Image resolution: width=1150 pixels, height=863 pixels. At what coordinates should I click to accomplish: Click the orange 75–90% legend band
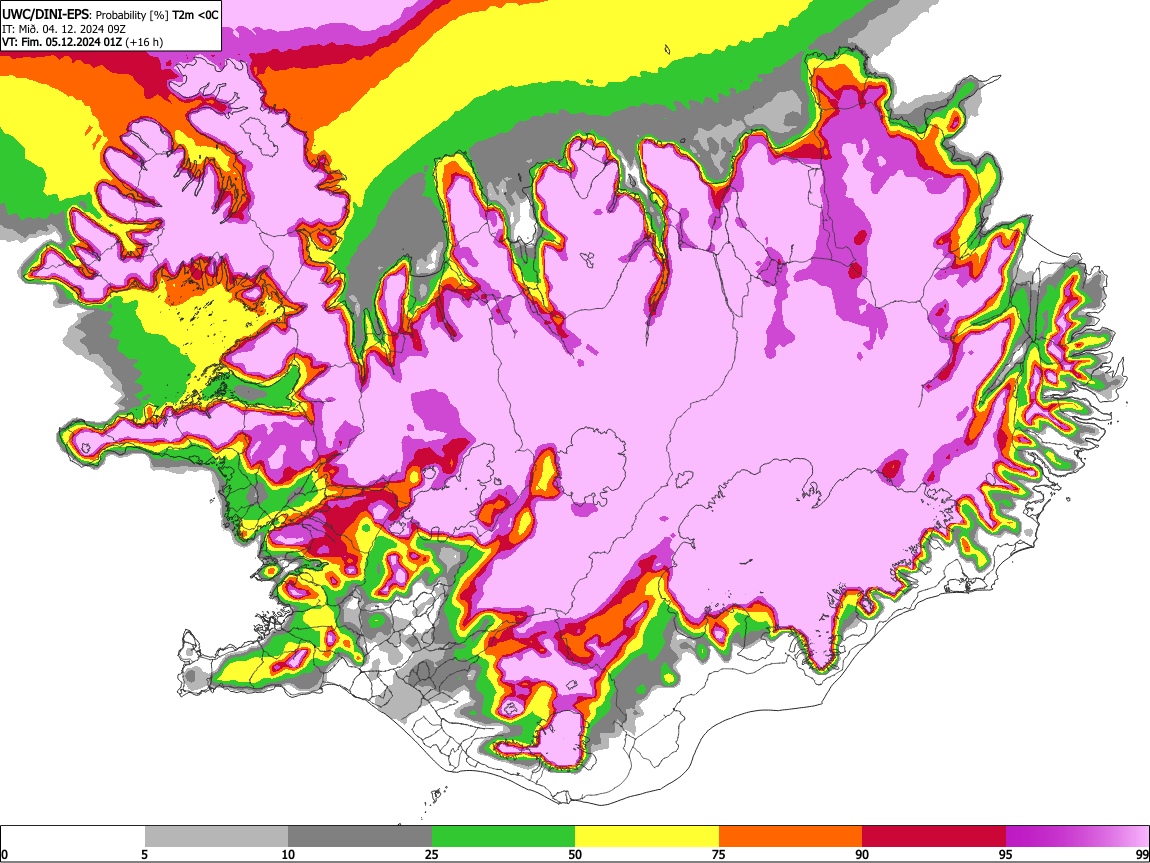[791, 836]
